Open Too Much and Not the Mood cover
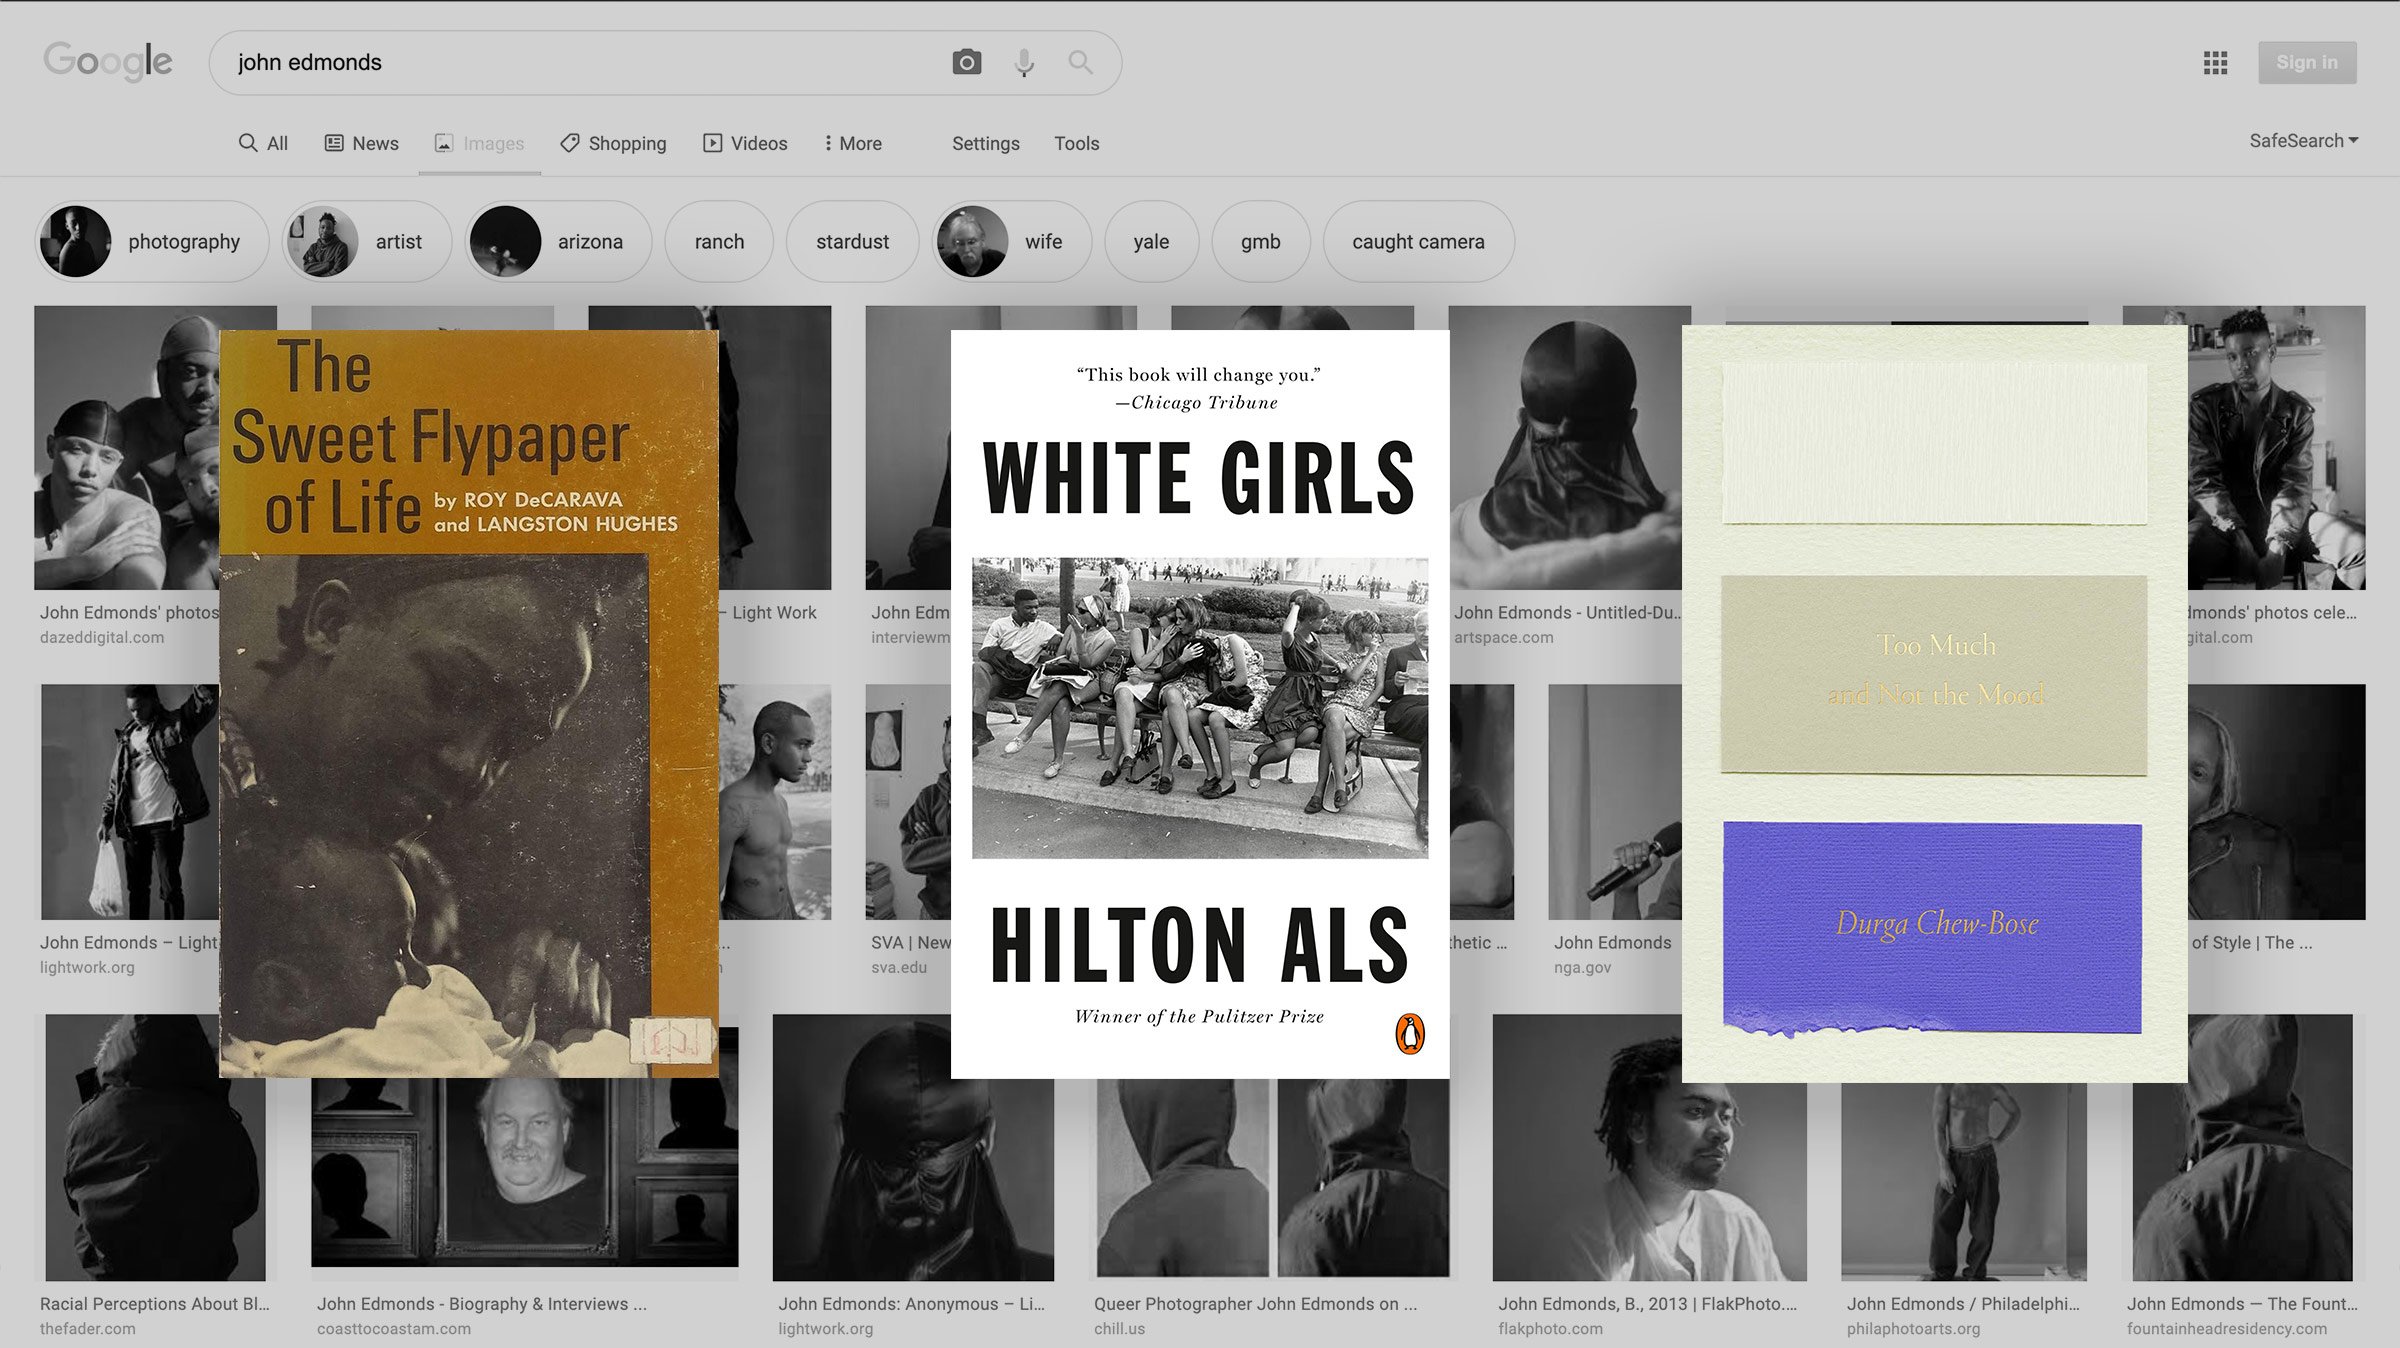 click(1934, 704)
